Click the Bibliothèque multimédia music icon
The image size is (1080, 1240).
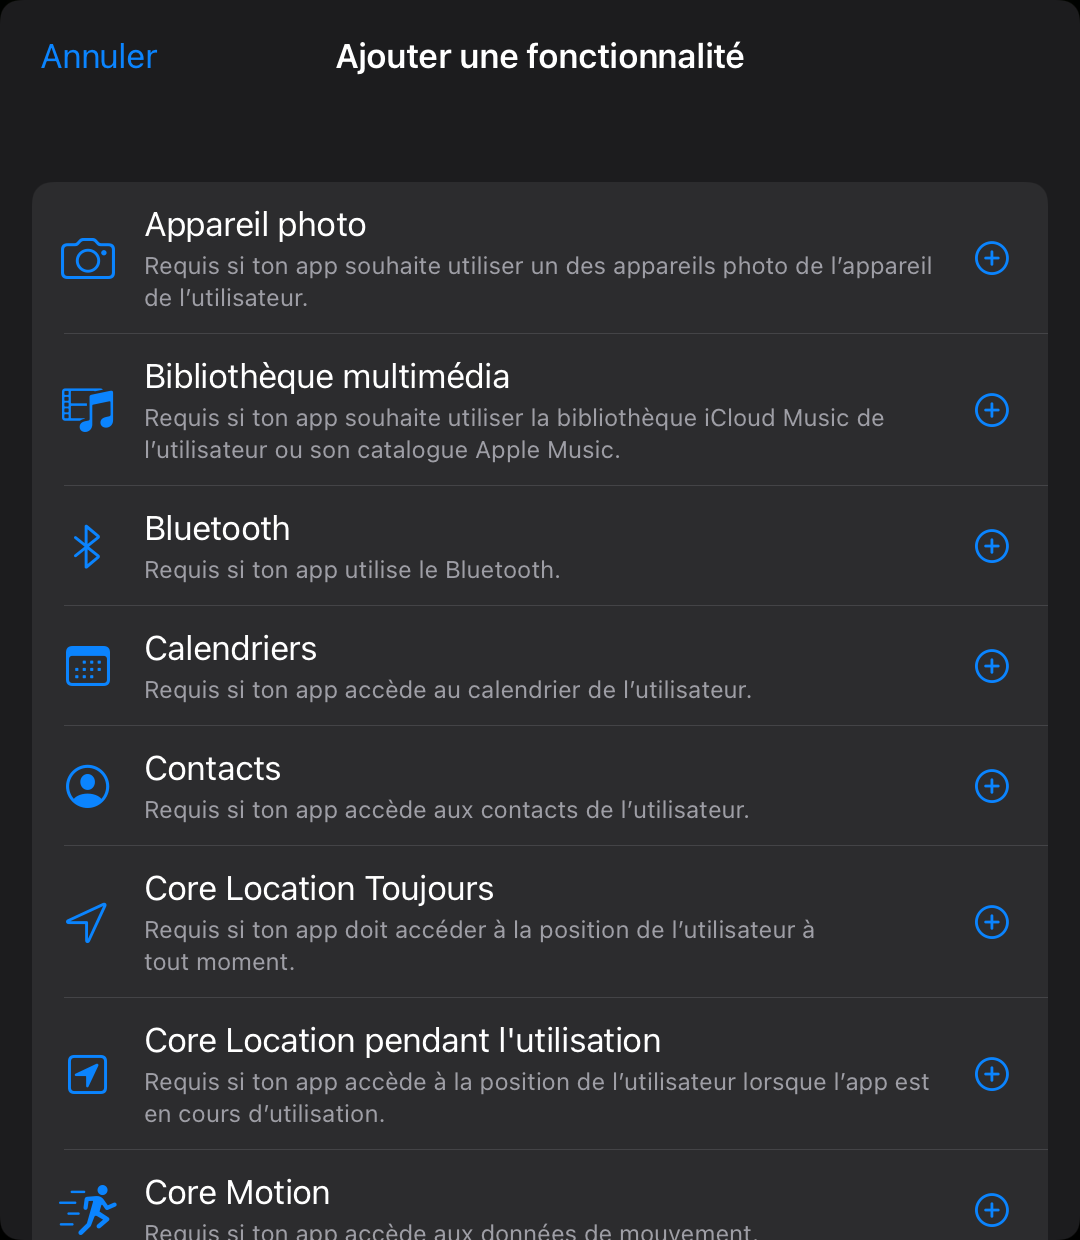(88, 410)
